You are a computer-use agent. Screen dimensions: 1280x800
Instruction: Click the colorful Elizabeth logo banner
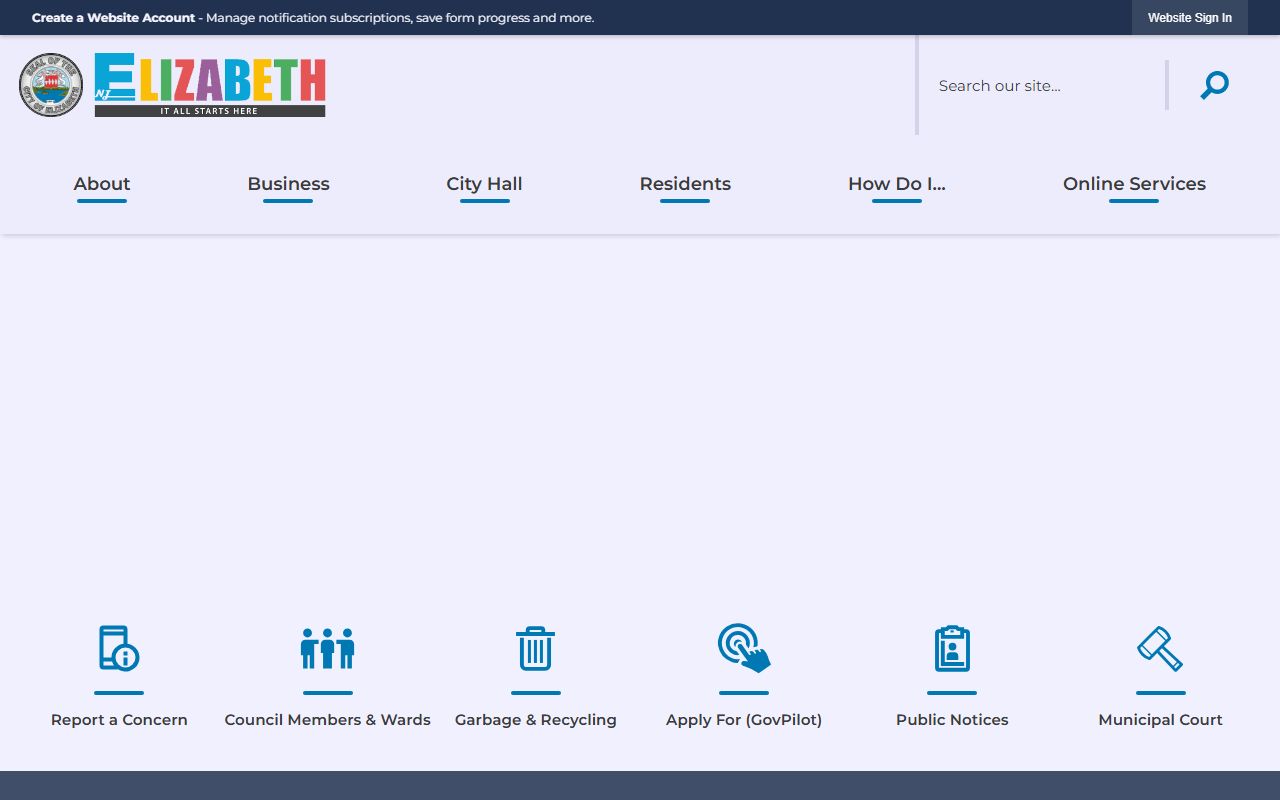pos(210,85)
